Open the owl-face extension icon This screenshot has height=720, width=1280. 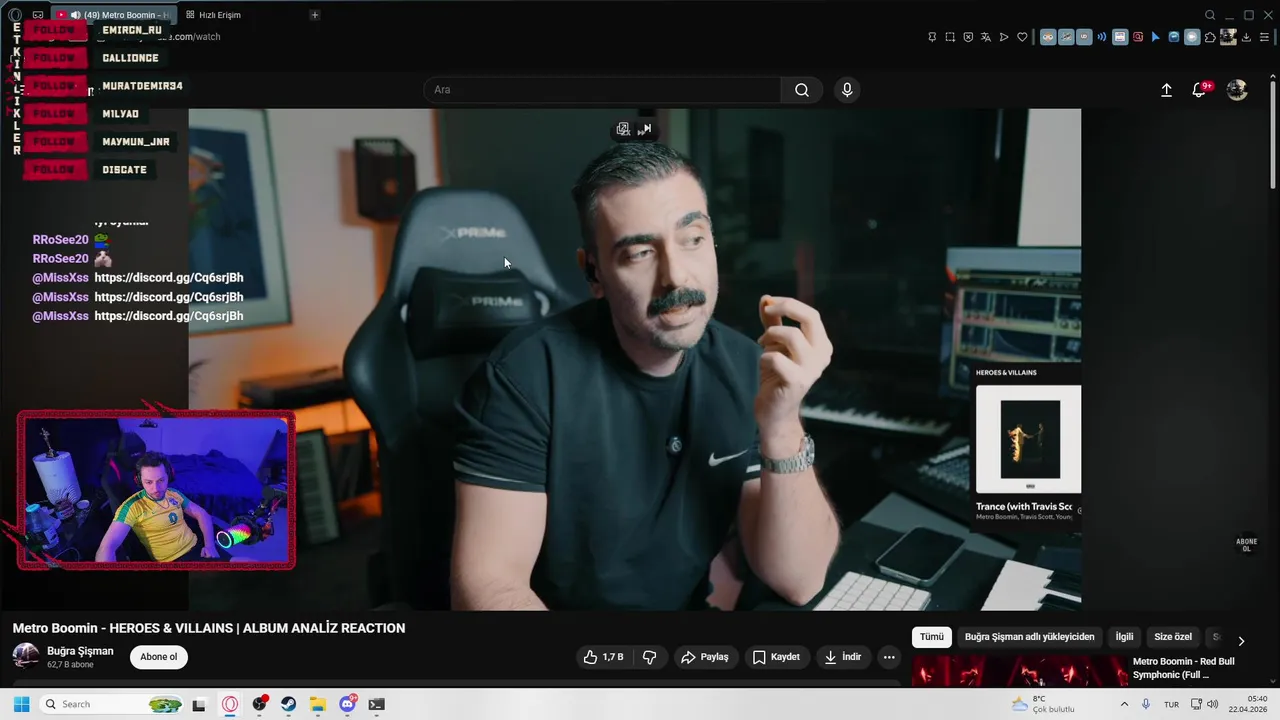(x=1048, y=37)
